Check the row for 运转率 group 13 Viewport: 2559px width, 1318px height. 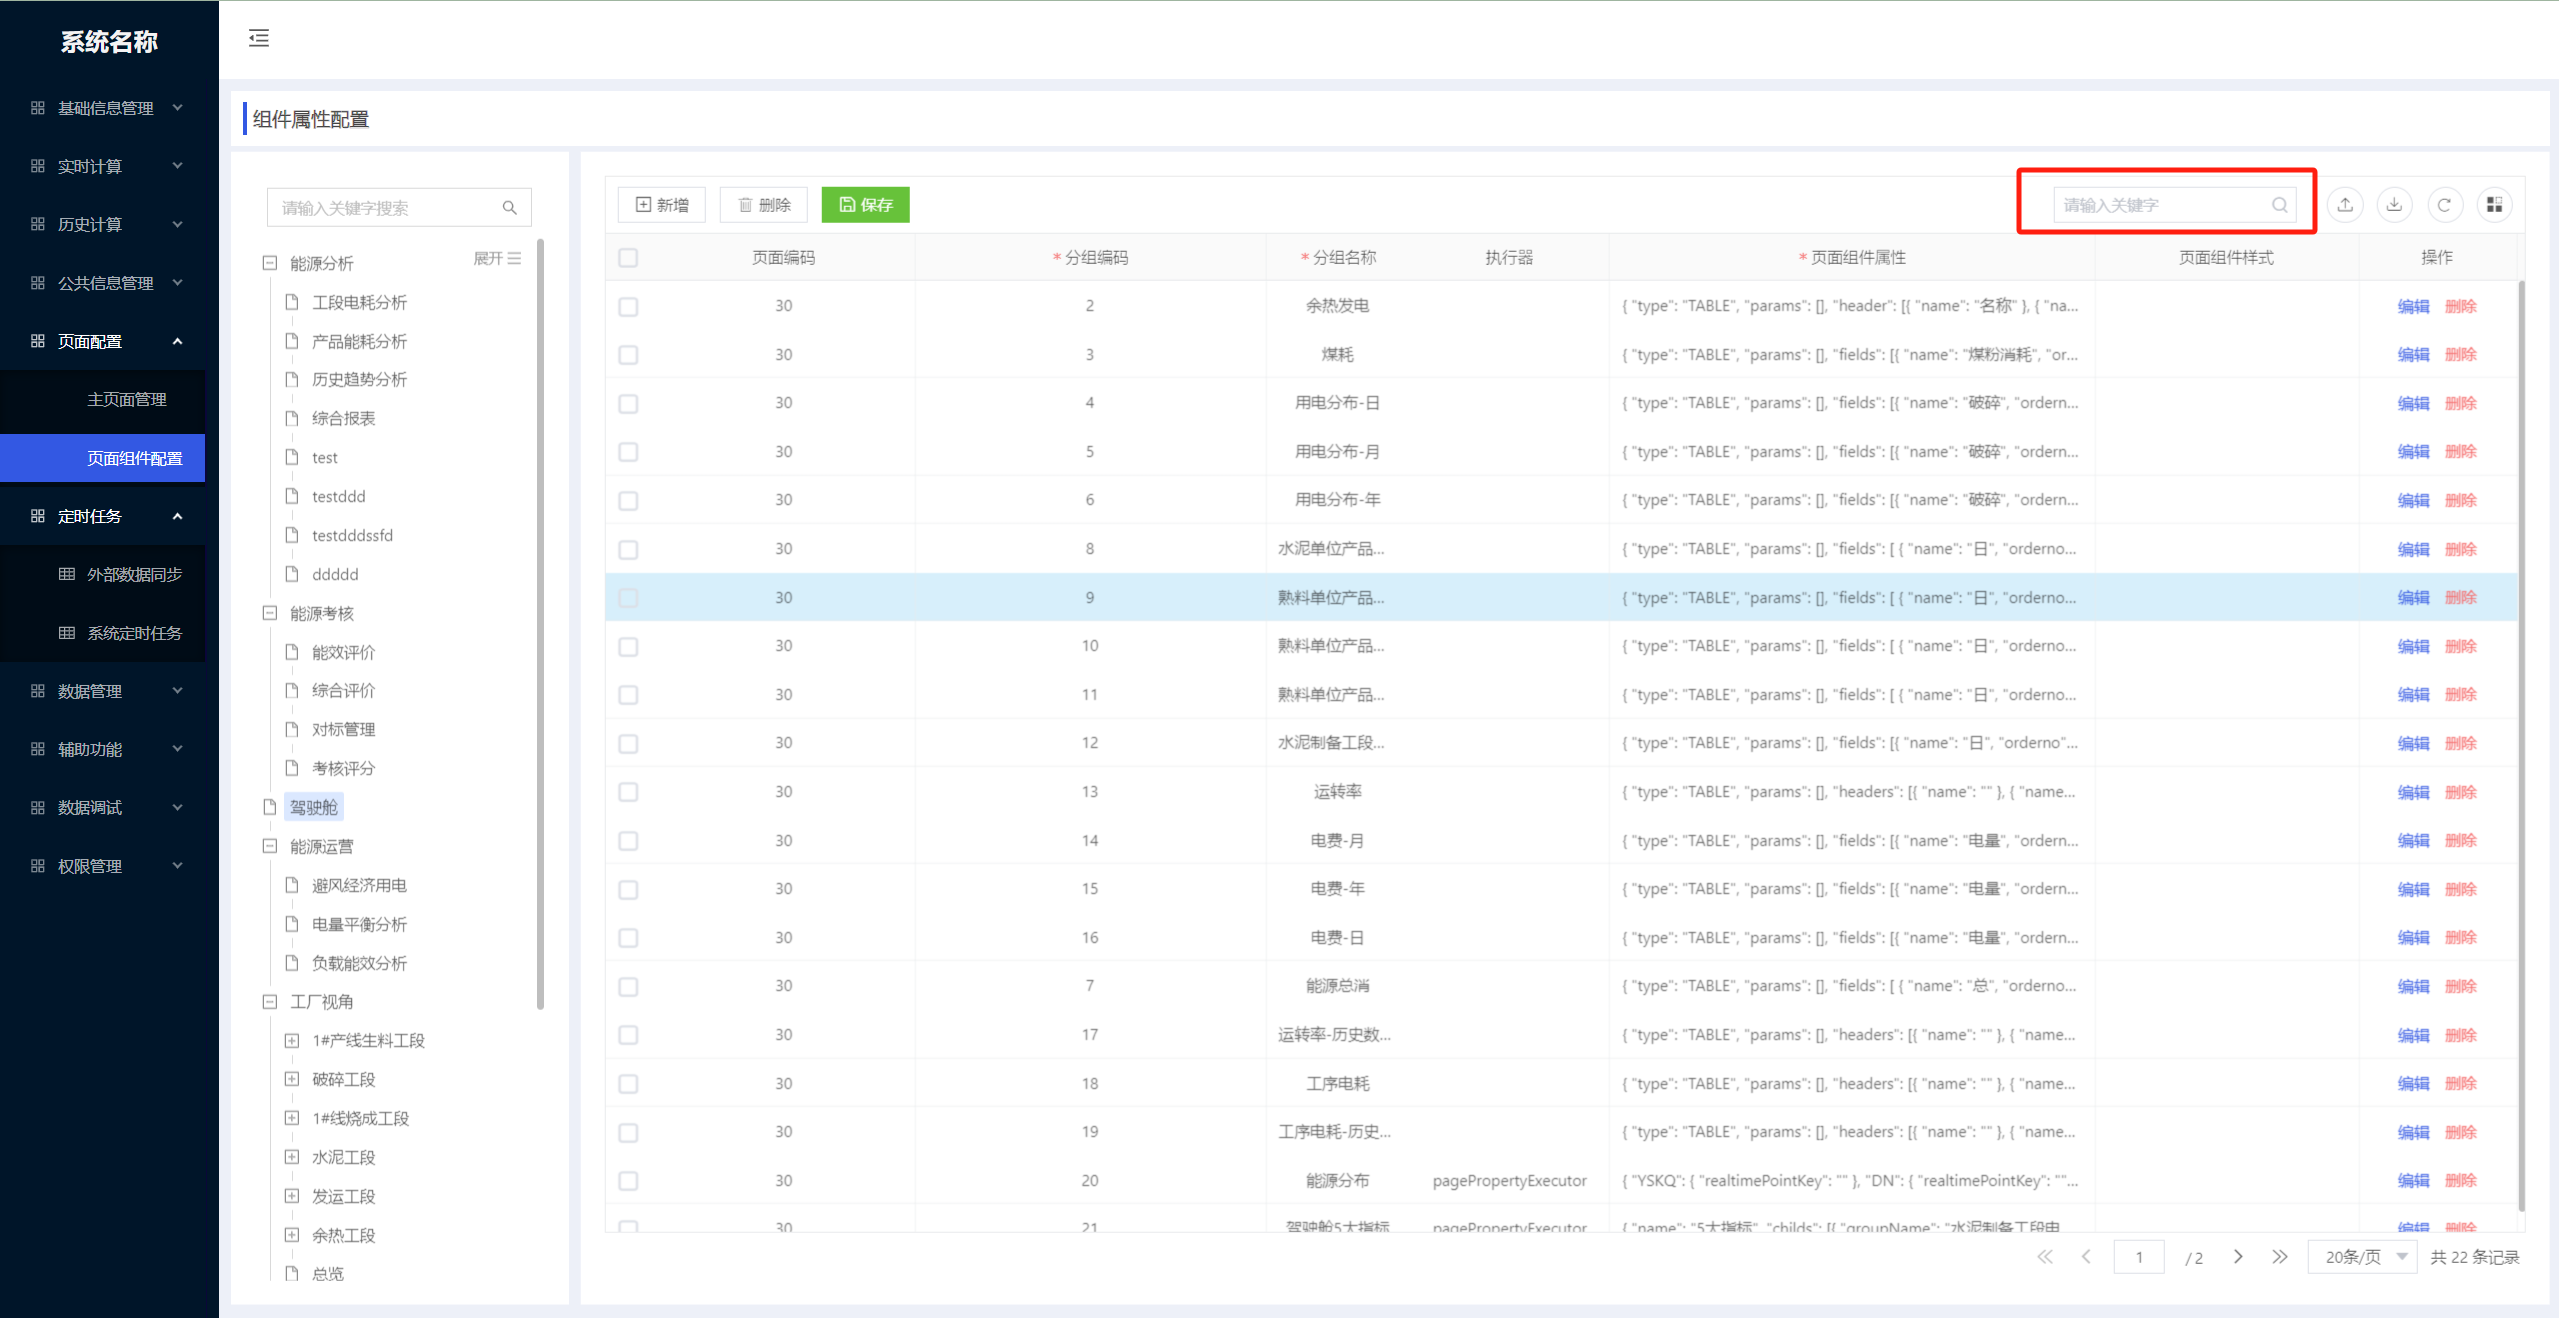[x=628, y=792]
